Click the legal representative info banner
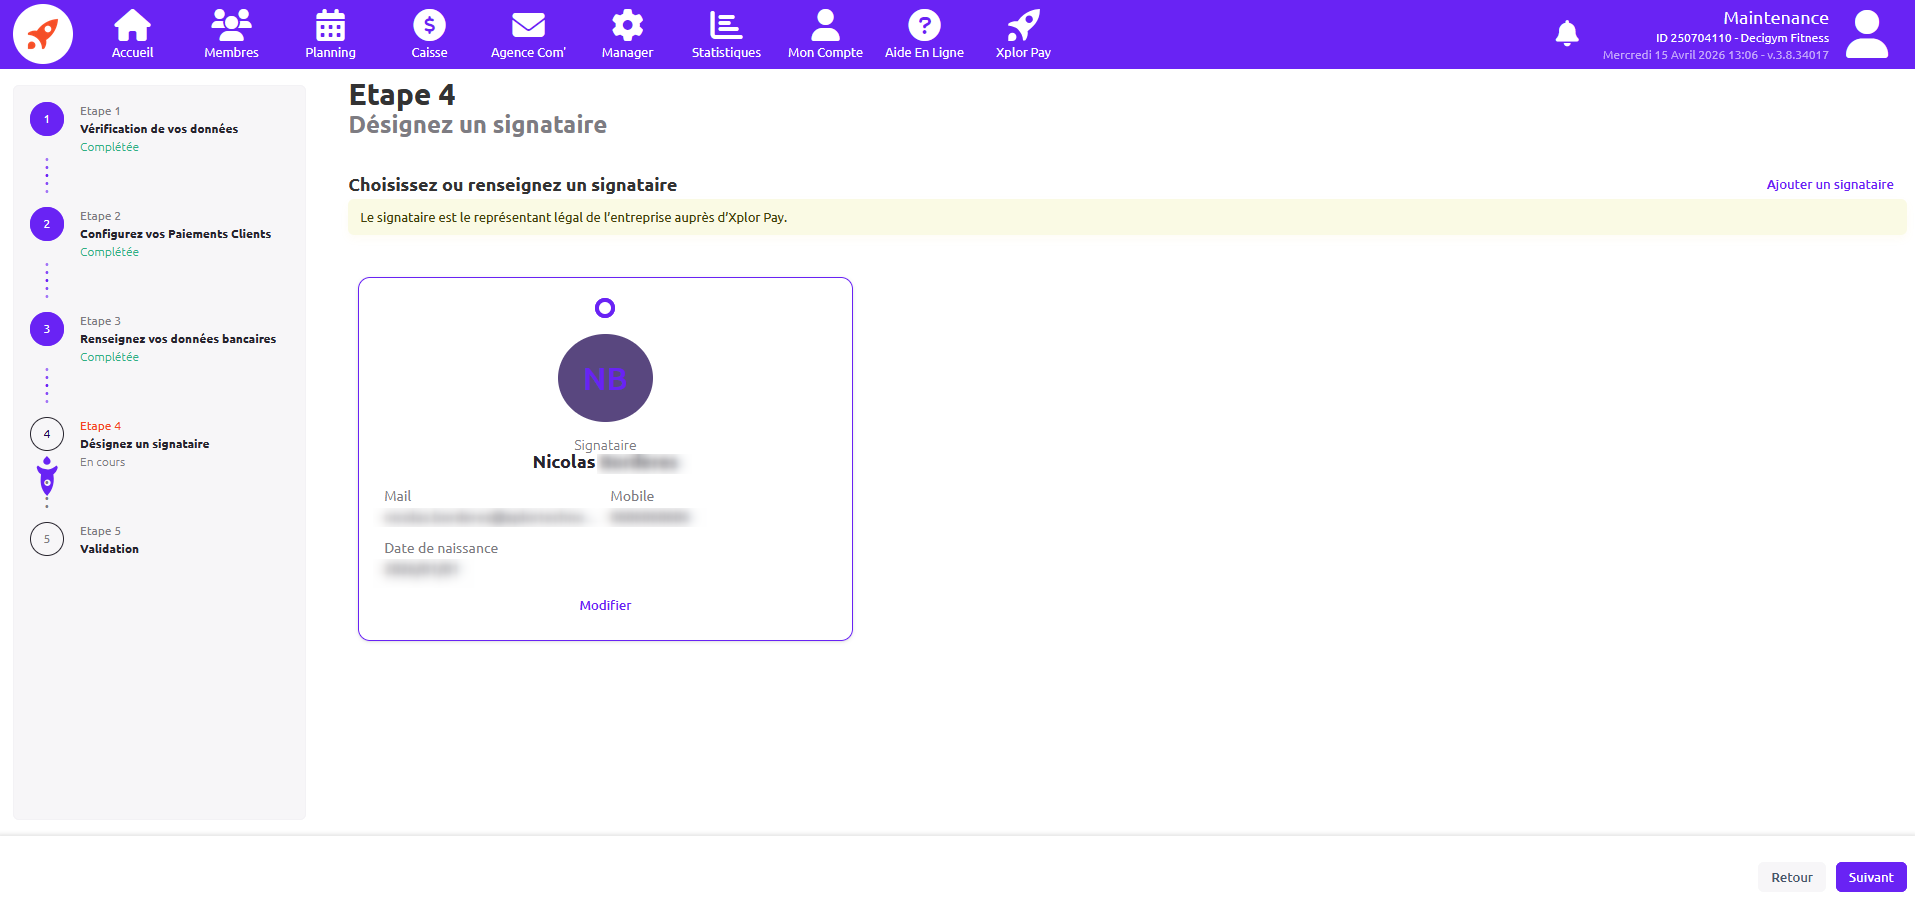This screenshot has width=1915, height=918. 1127,217
